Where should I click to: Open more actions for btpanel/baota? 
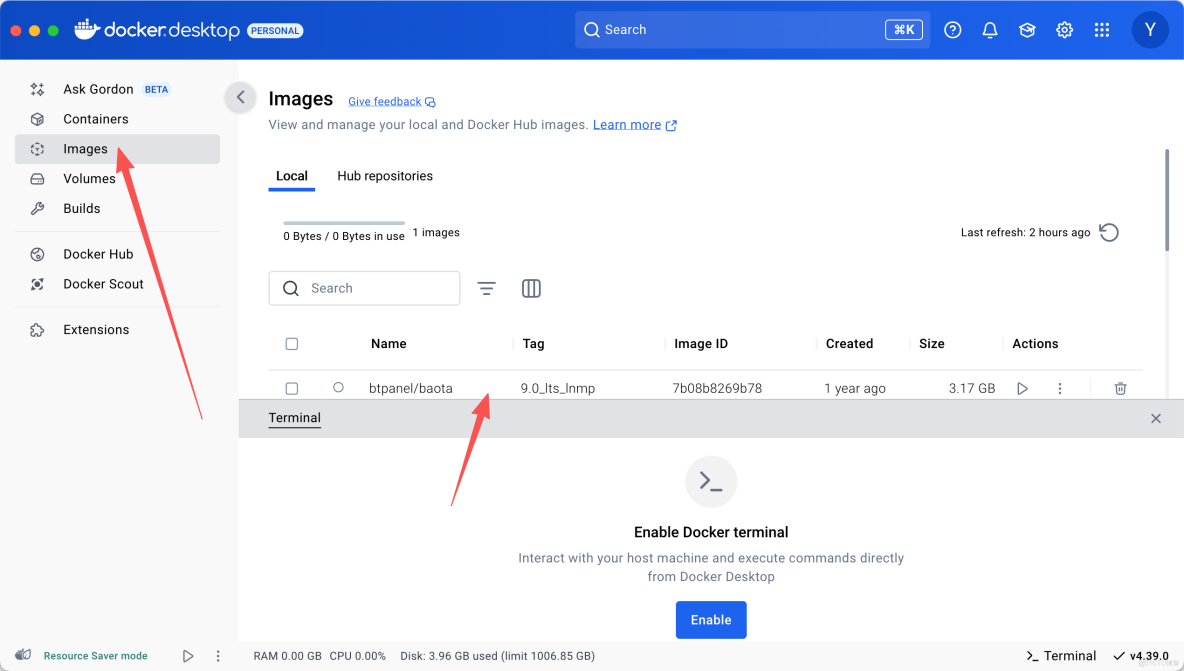point(1060,388)
